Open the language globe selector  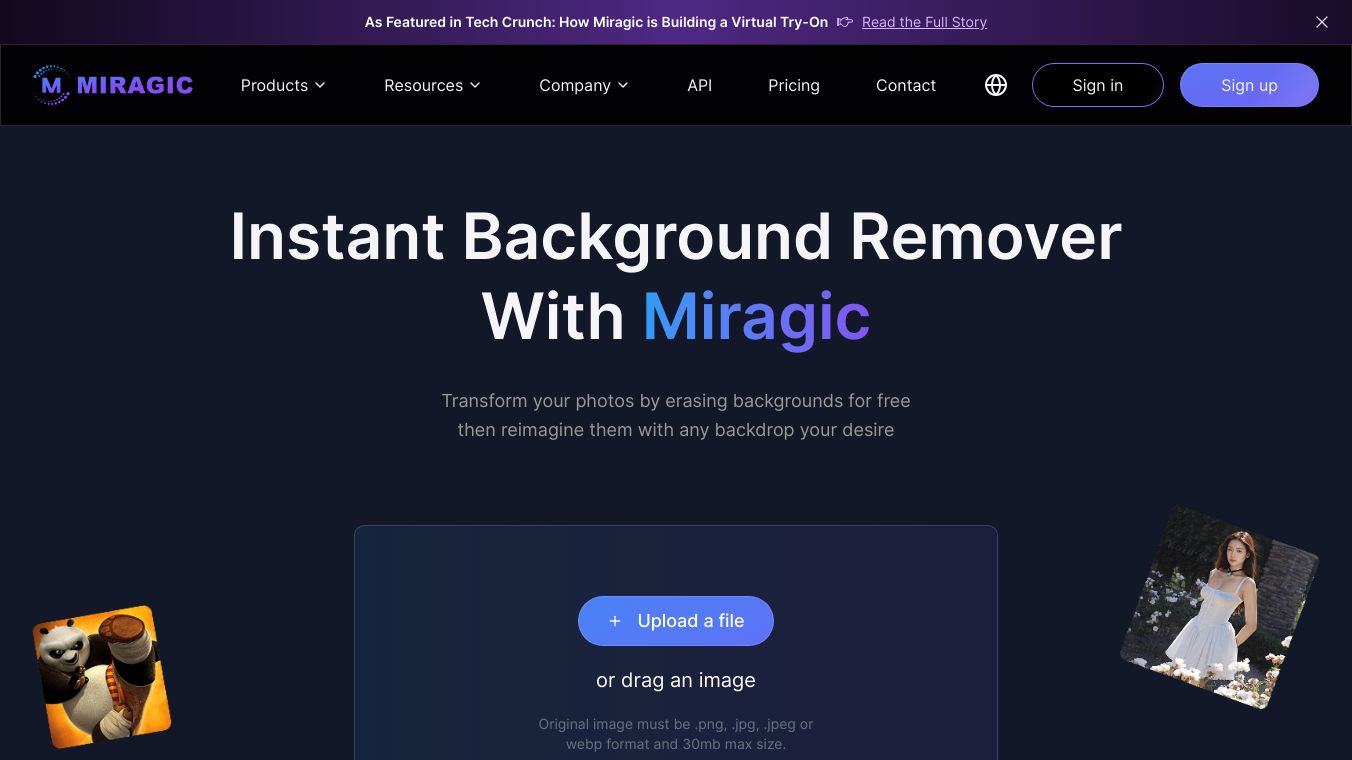(x=996, y=85)
